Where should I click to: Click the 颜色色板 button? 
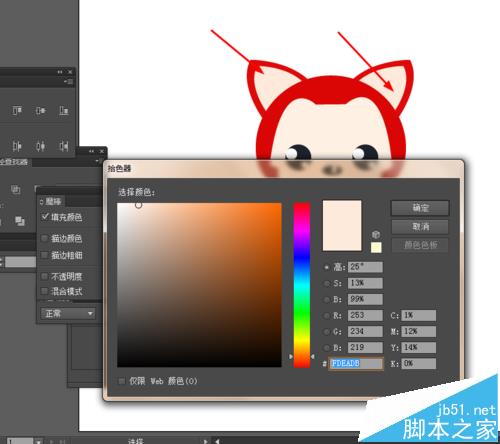click(x=420, y=245)
